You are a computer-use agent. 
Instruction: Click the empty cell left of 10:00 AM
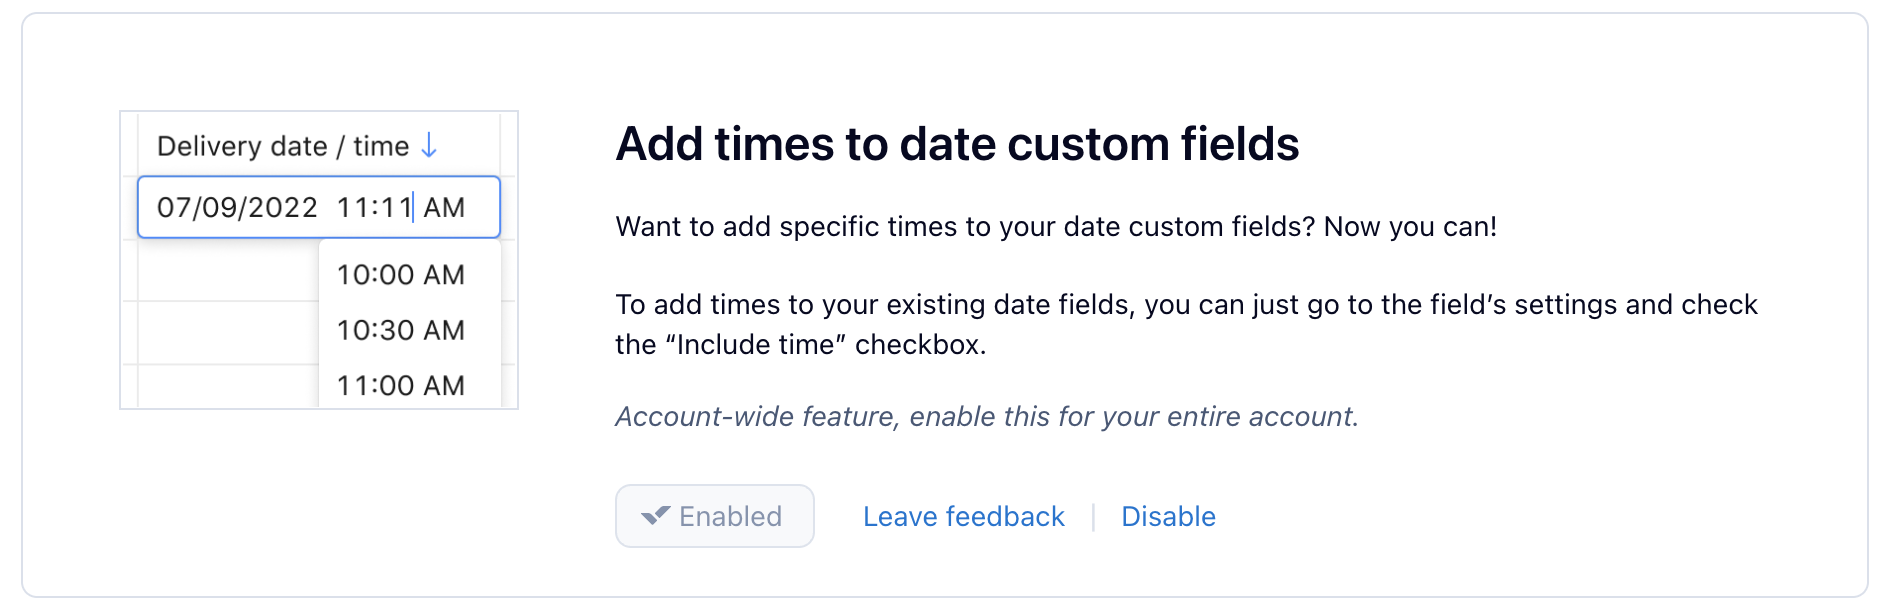pyautogui.click(x=228, y=272)
